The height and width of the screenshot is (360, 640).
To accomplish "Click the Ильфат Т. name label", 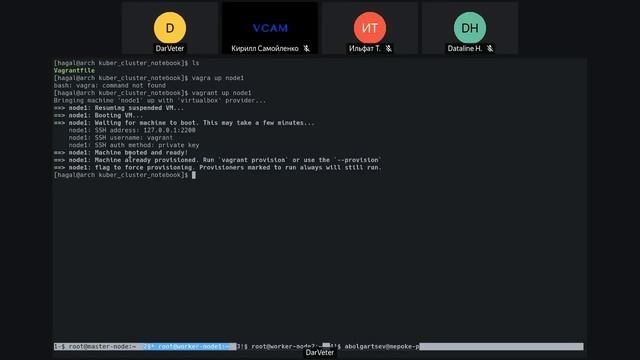I will pyautogui.click(x=364, y=49).
